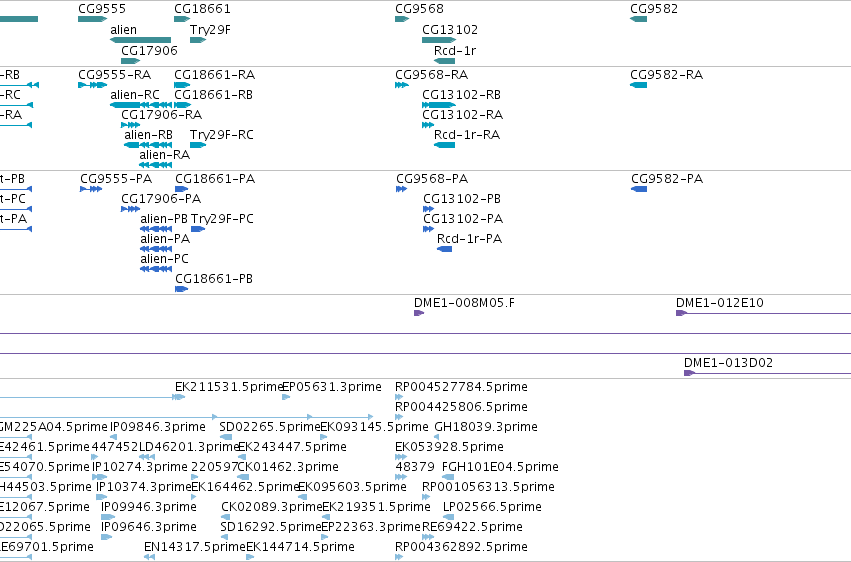Click the CG9582-RA transcript label
Screen dimensions: 851x562
tap(666, 74)
